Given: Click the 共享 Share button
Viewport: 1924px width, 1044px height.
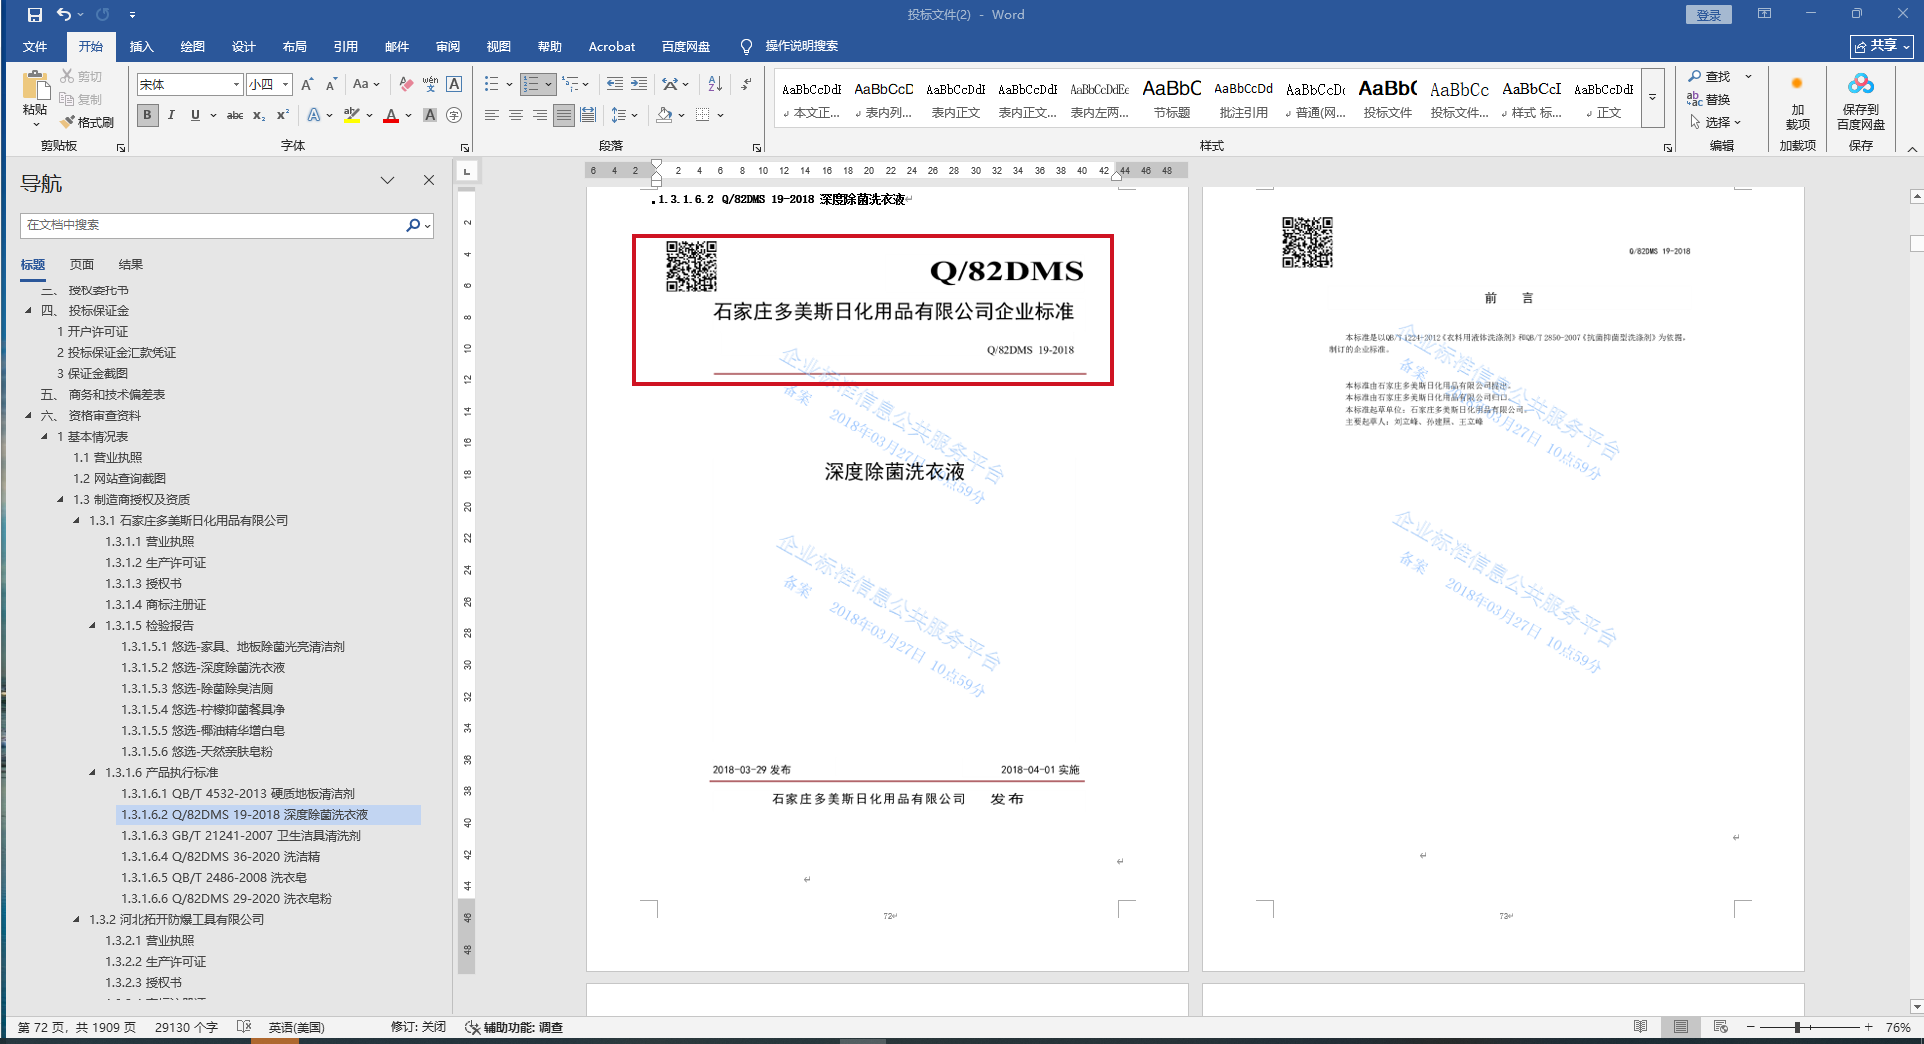Looking at the screenshot, I should point(1881,46).
